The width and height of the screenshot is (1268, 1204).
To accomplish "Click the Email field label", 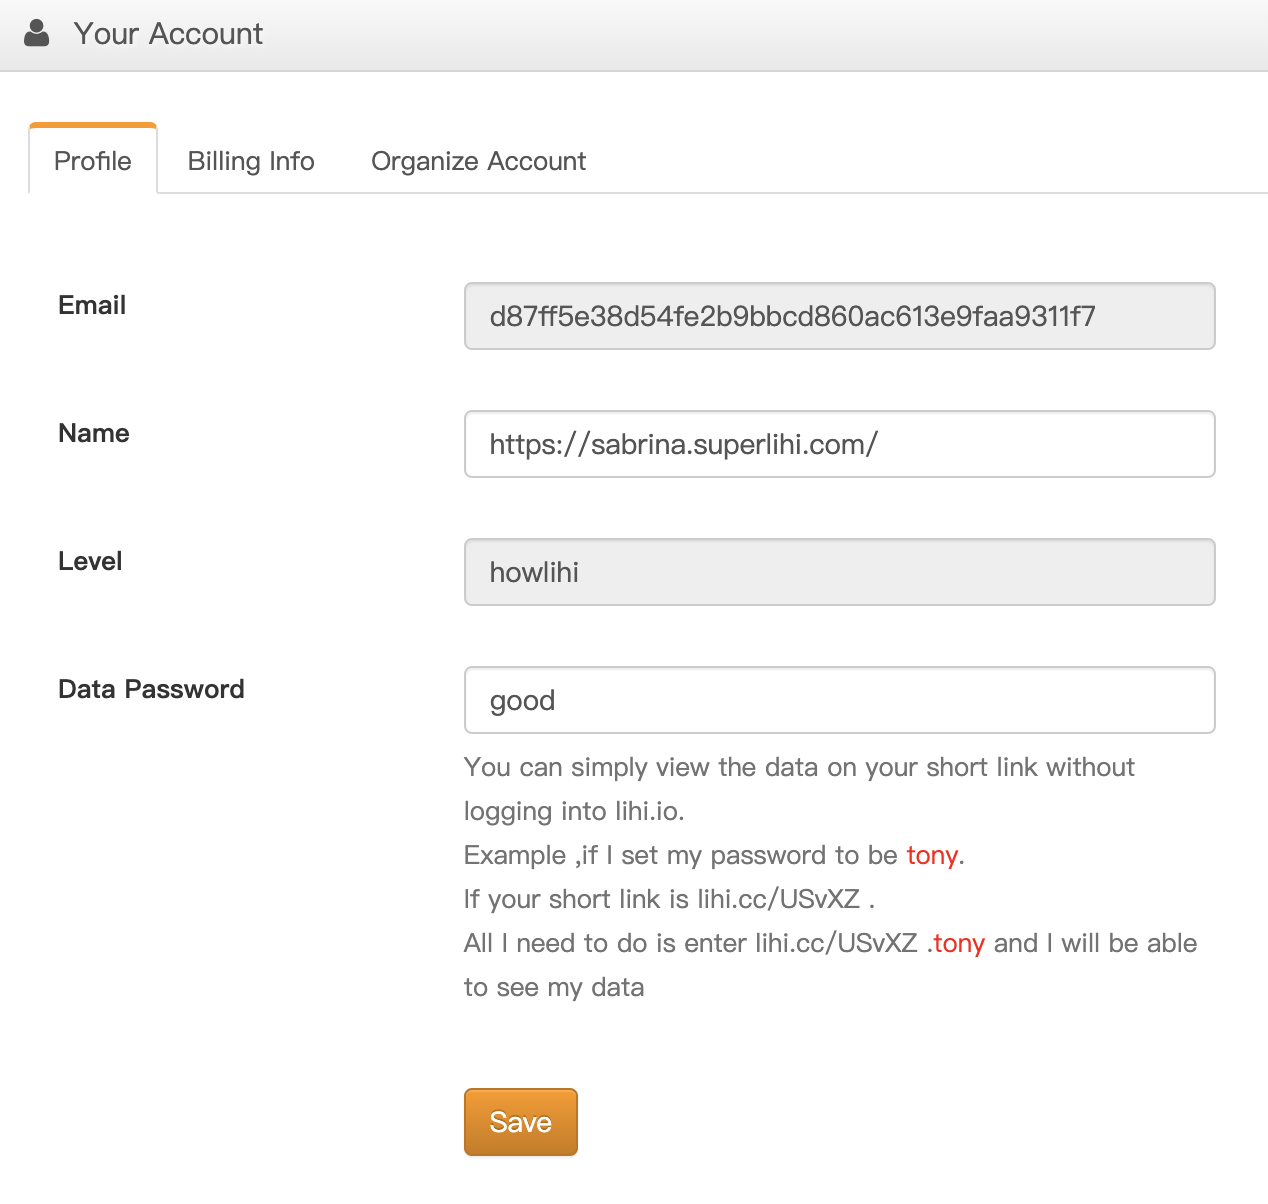I will point(92,305).
